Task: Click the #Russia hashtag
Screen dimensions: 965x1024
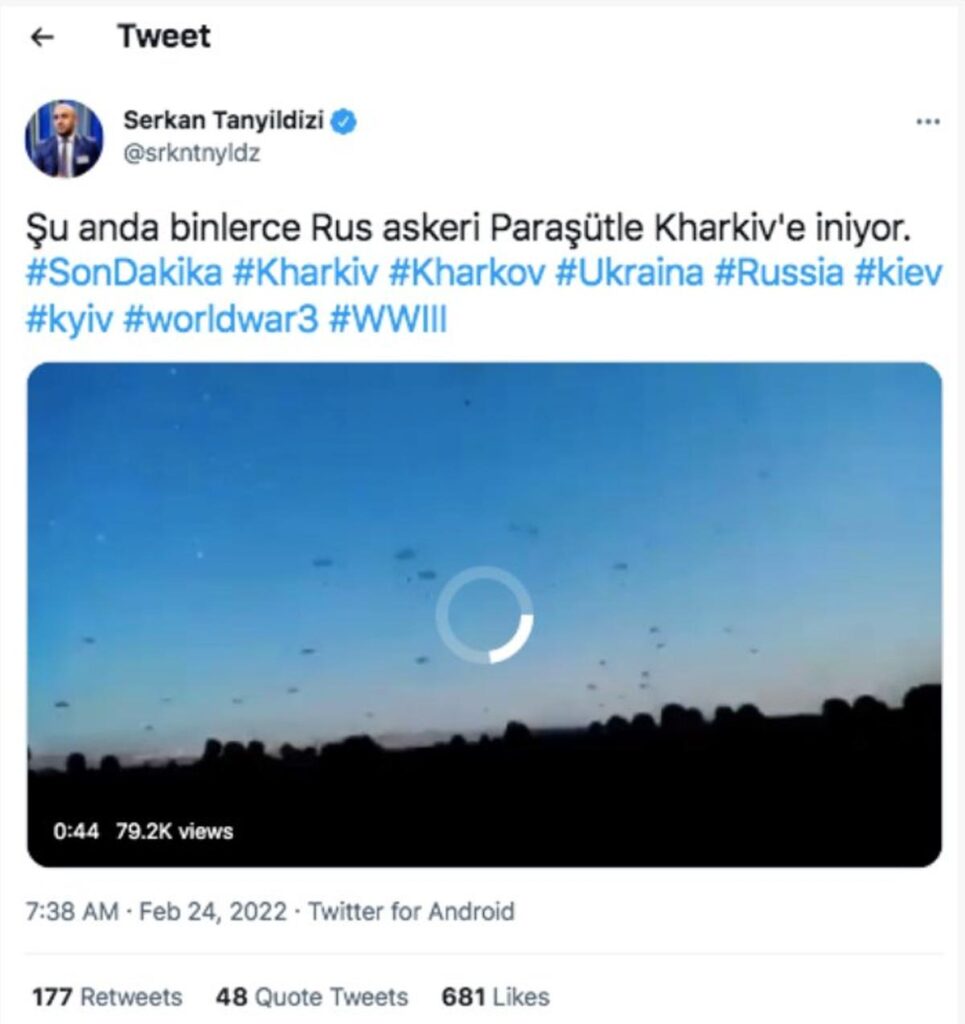Action: 779,272
